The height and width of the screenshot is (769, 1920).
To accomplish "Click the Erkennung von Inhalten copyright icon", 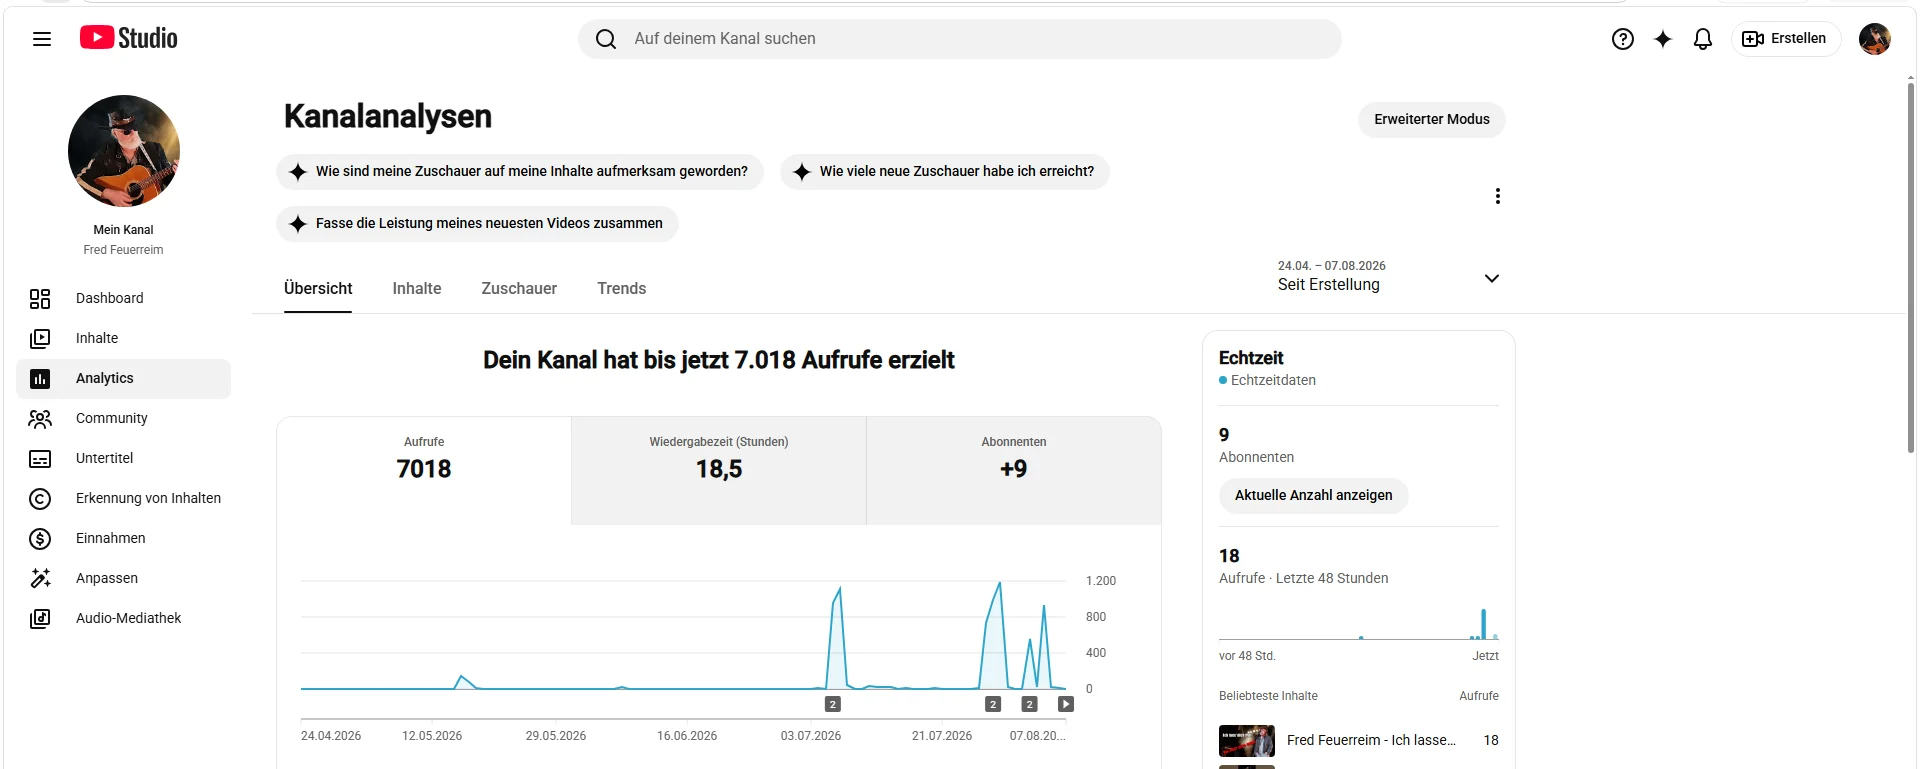I will pyautogui.click(x=40, y=499).
